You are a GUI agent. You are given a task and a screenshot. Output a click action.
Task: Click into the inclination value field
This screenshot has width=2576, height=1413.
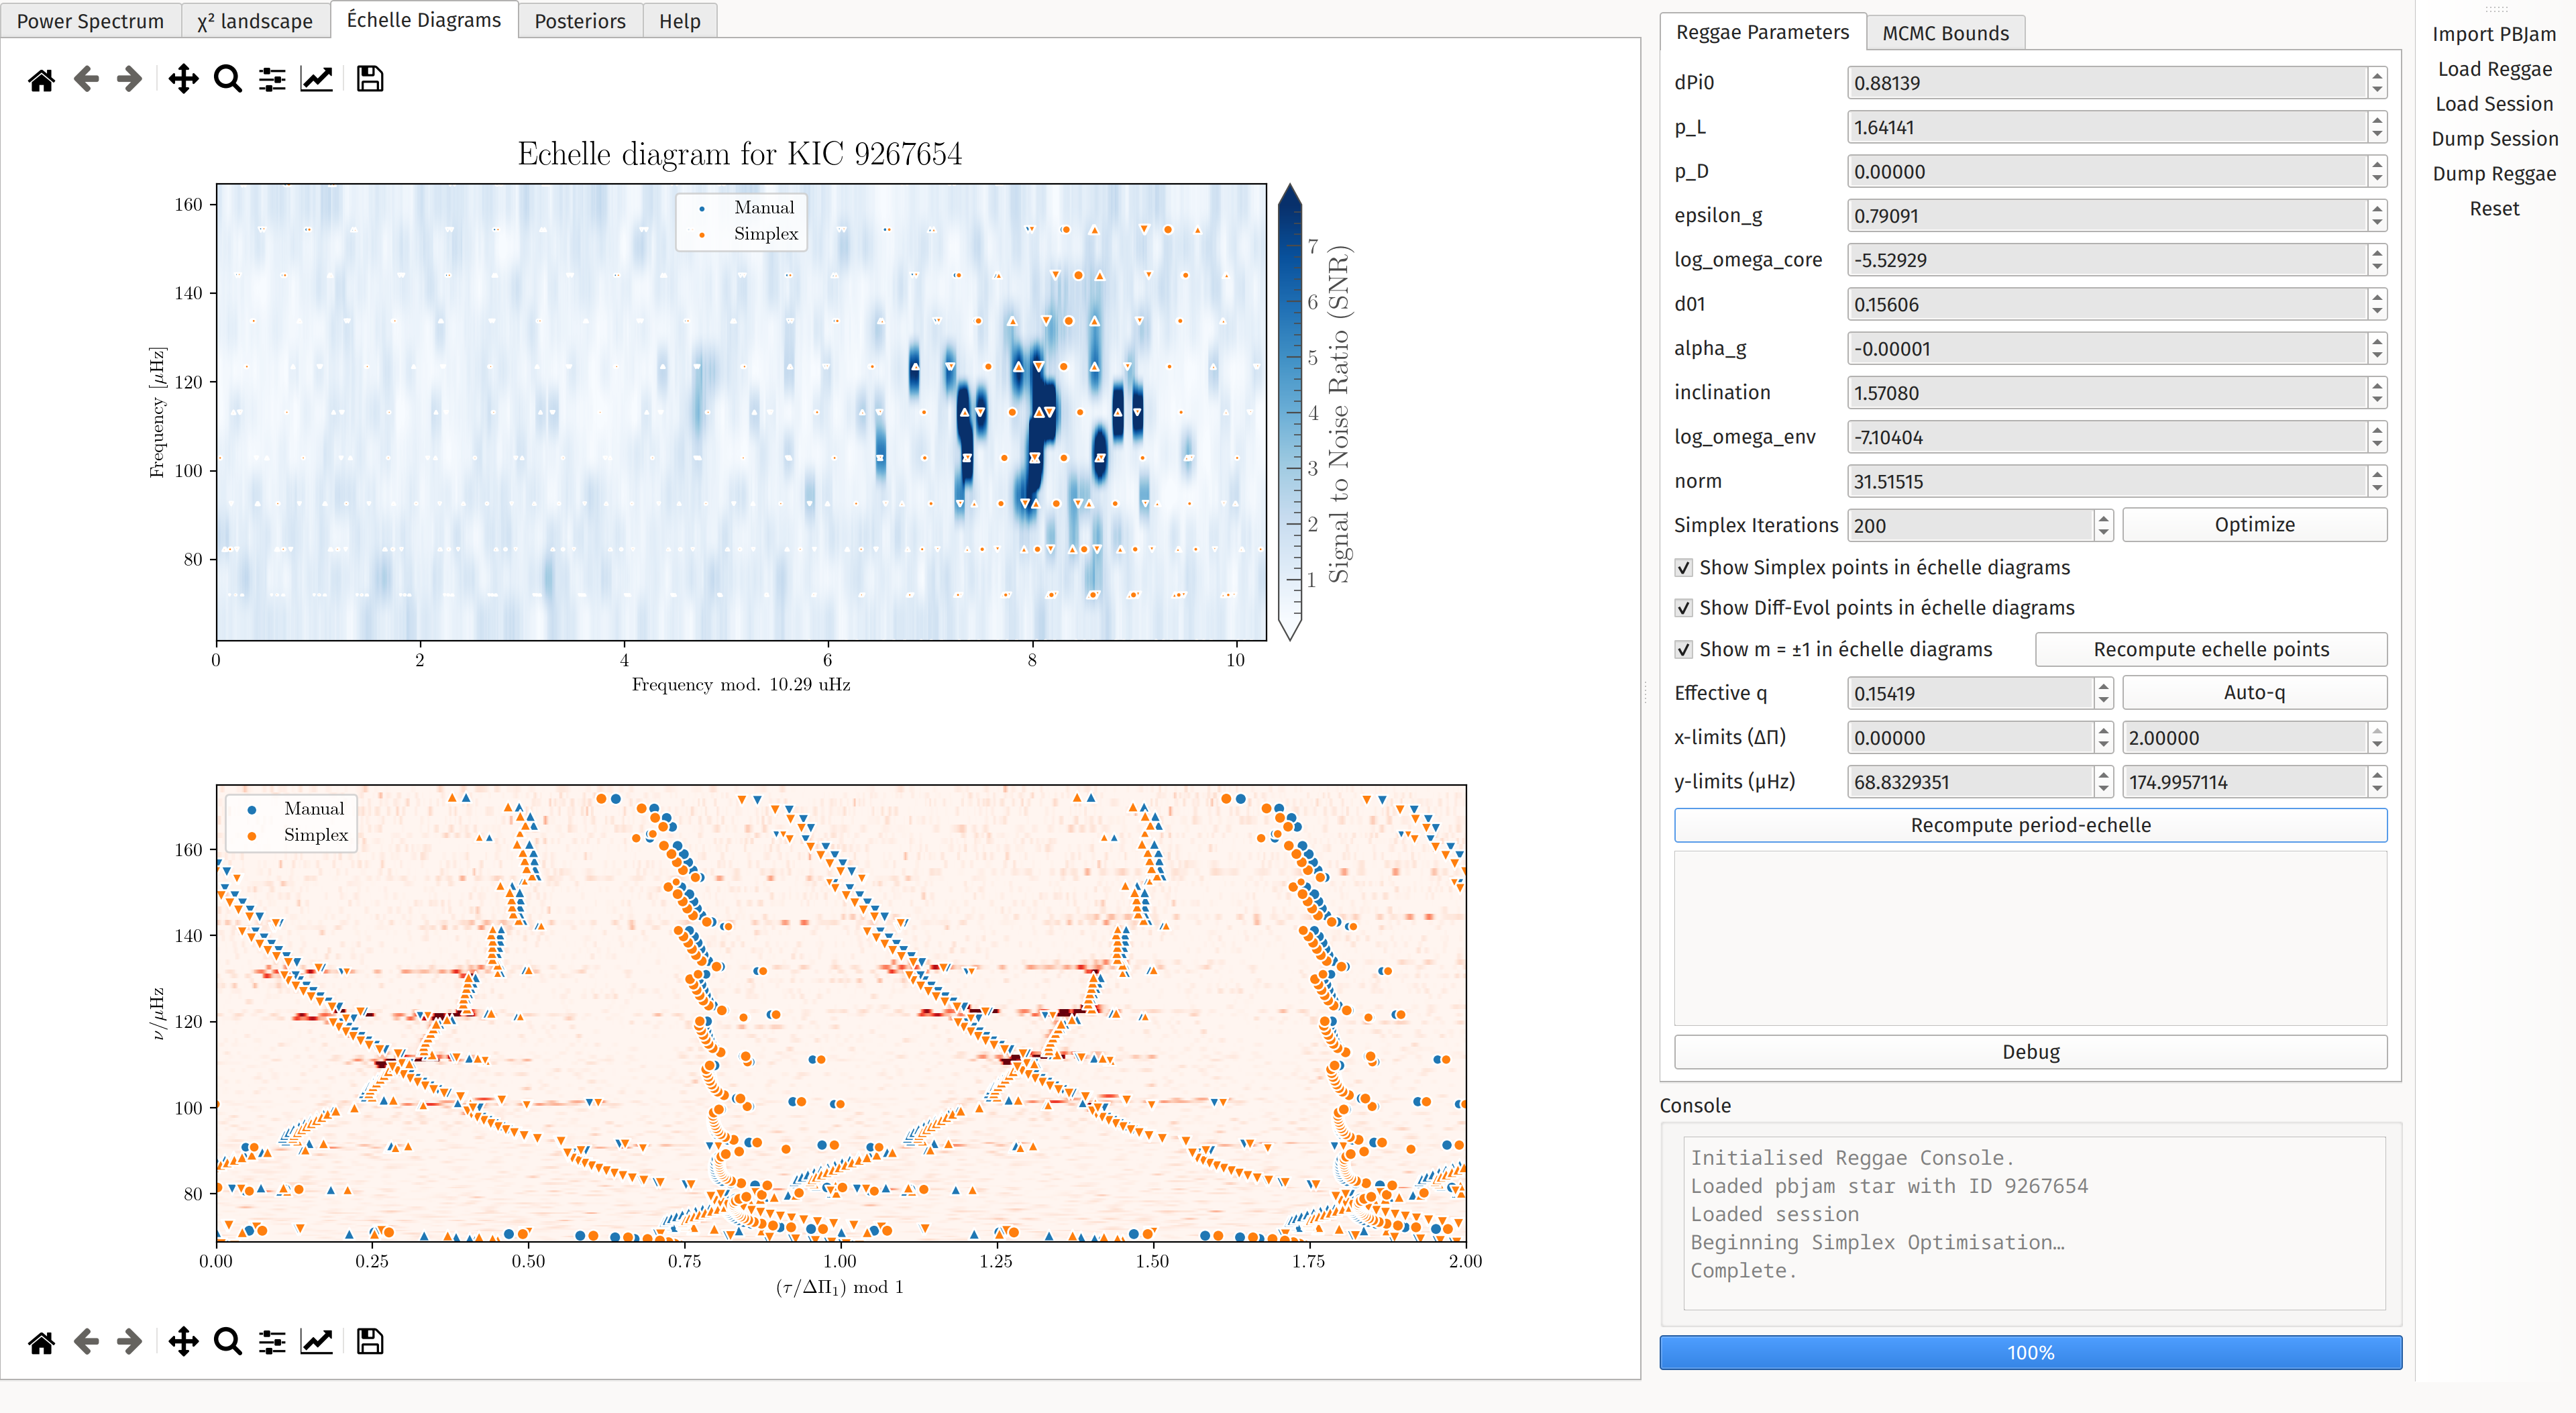(x=2105, y=393)
